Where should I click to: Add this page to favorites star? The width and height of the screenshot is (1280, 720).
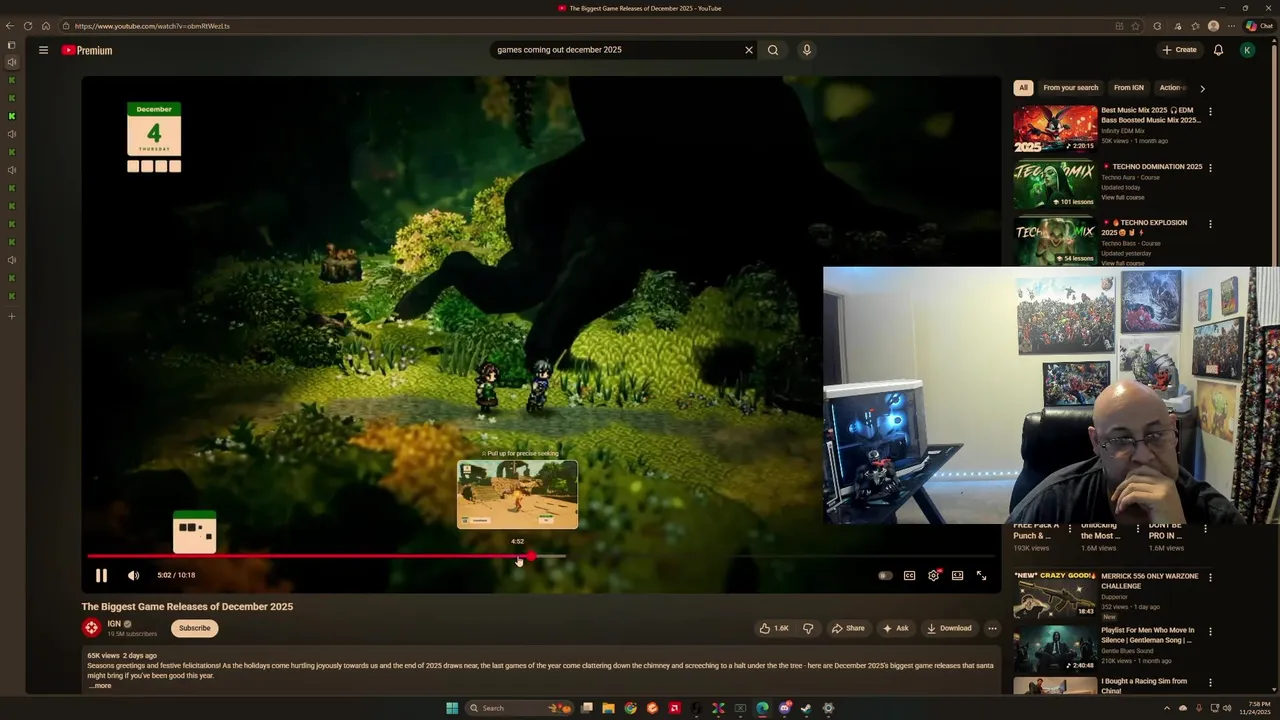pyautogui.click(x=1135, y=26)
